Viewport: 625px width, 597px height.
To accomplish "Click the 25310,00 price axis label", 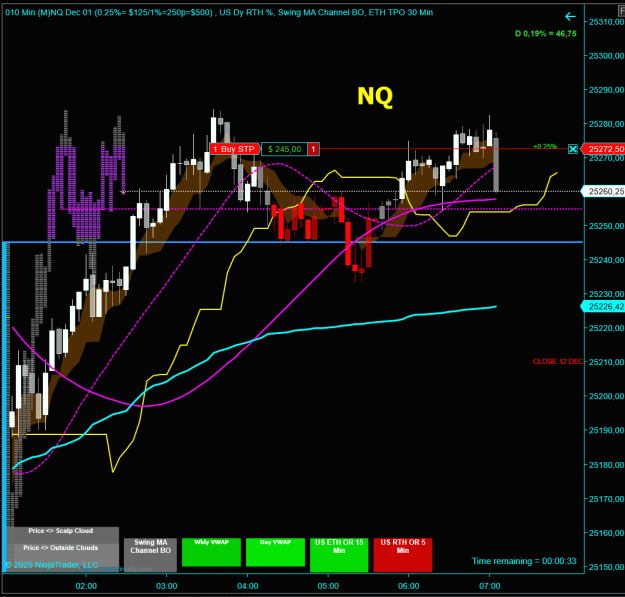I will pos(607,22).
